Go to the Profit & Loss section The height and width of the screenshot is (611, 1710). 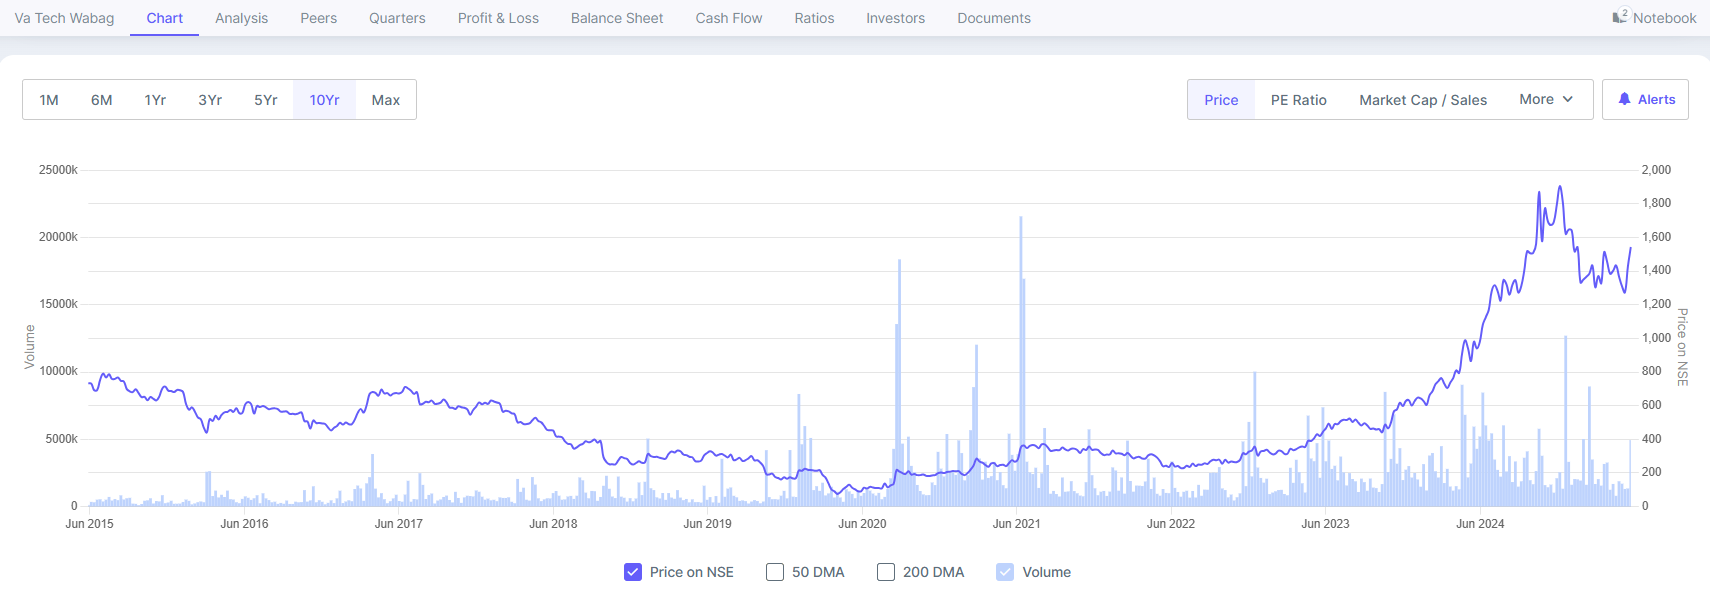click(x=498, y=18)
